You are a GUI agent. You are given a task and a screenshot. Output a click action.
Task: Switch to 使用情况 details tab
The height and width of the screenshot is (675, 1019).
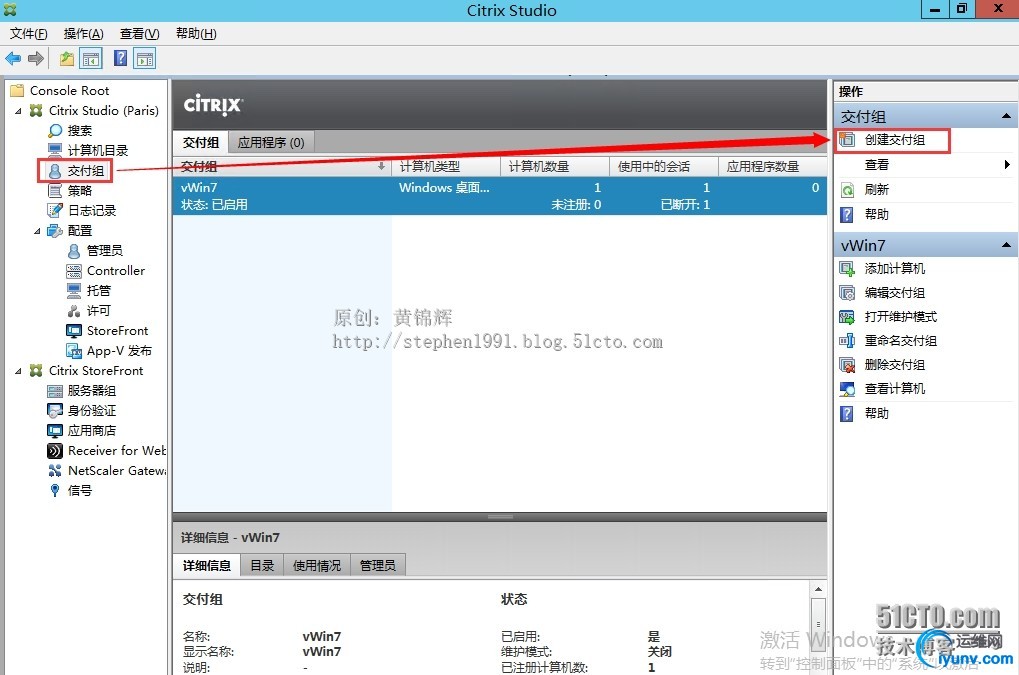point(316,566)
